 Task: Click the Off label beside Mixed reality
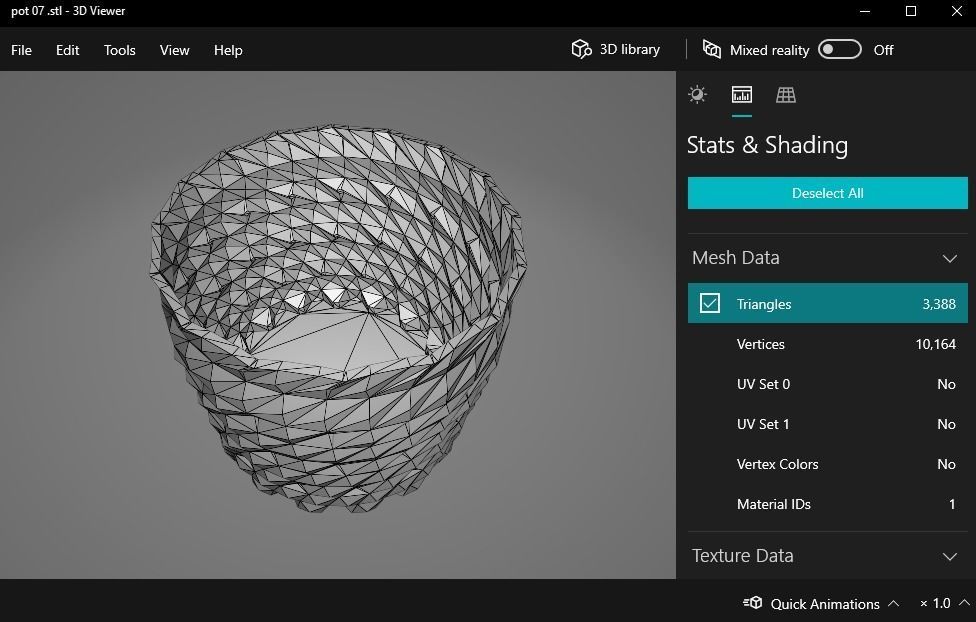click(x=883, y=50)
